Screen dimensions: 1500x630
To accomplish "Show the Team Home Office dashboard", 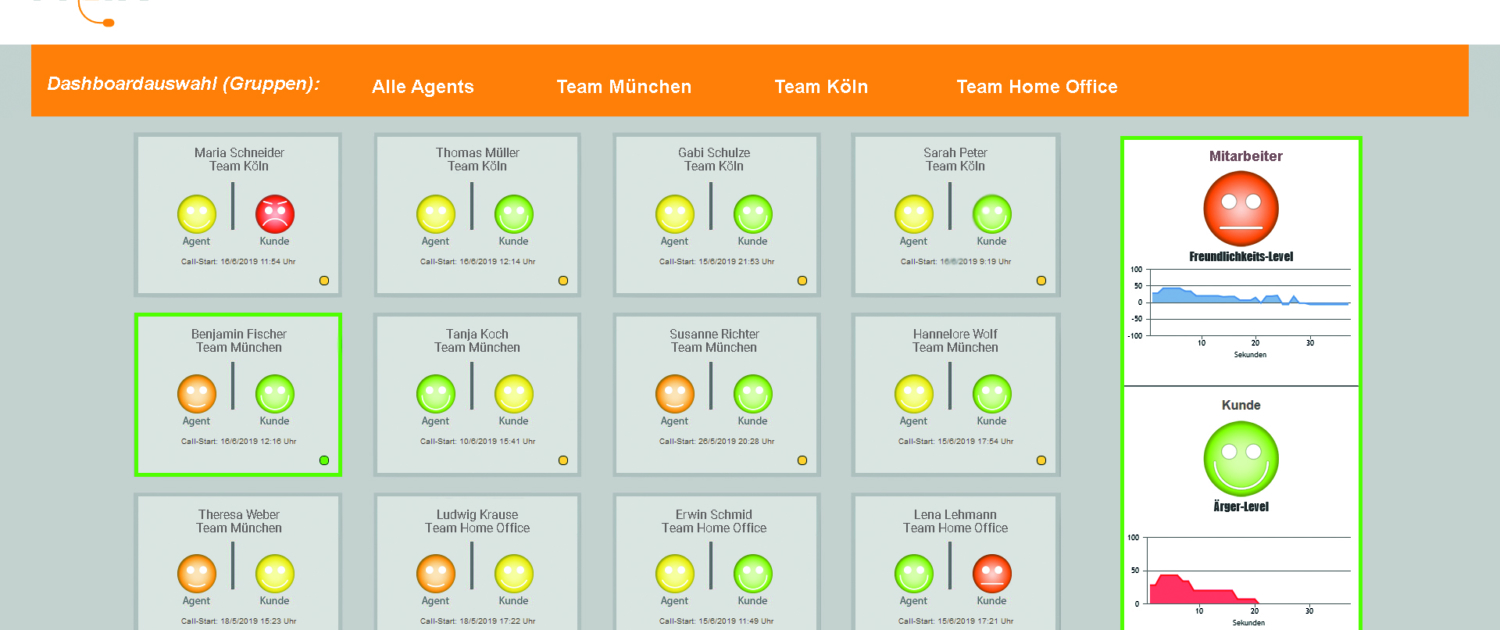I will click(1036, 87).
